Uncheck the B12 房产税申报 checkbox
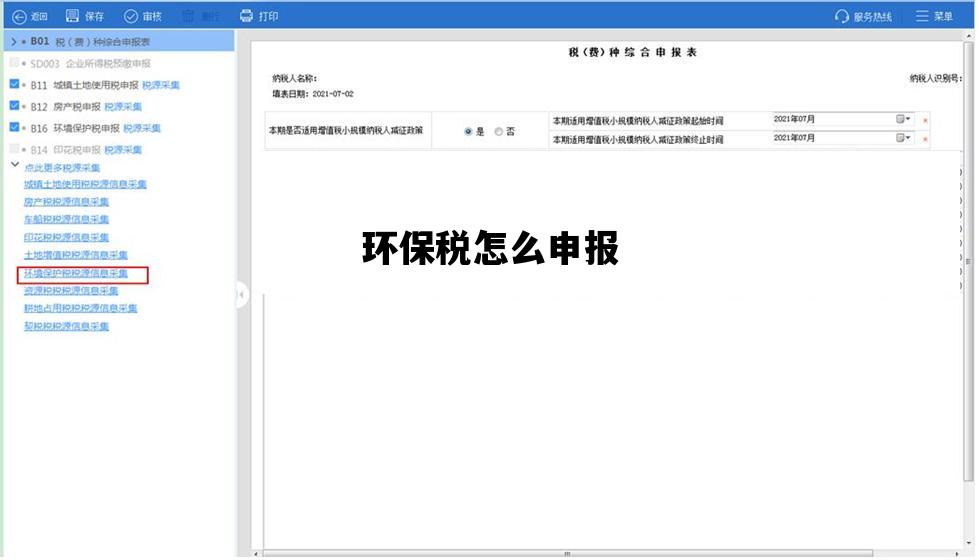 14,106
